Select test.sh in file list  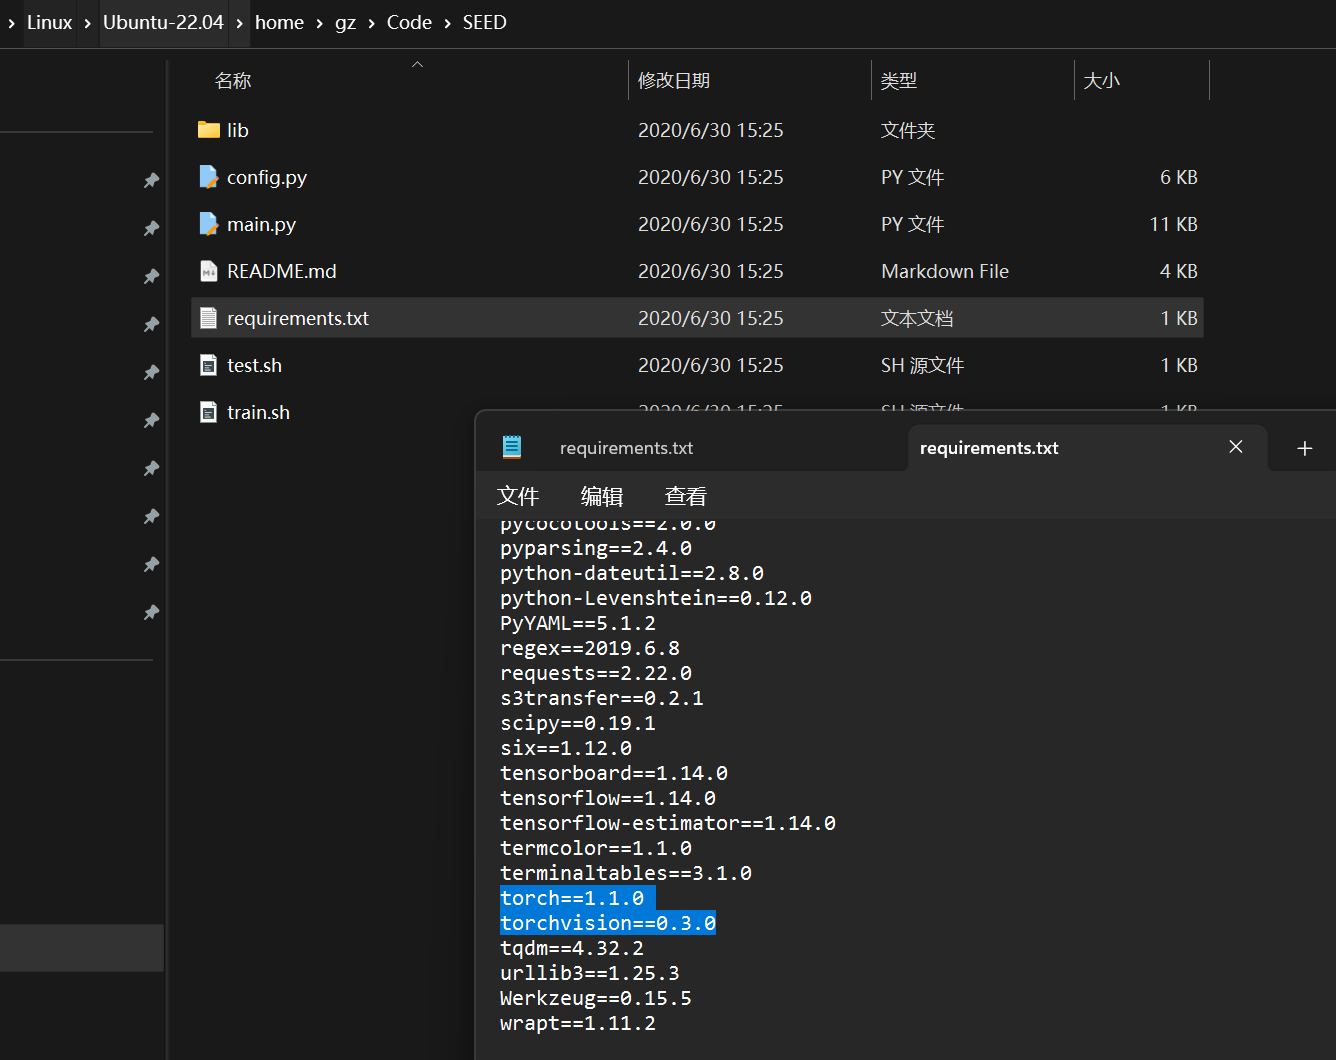pos(255,365)
